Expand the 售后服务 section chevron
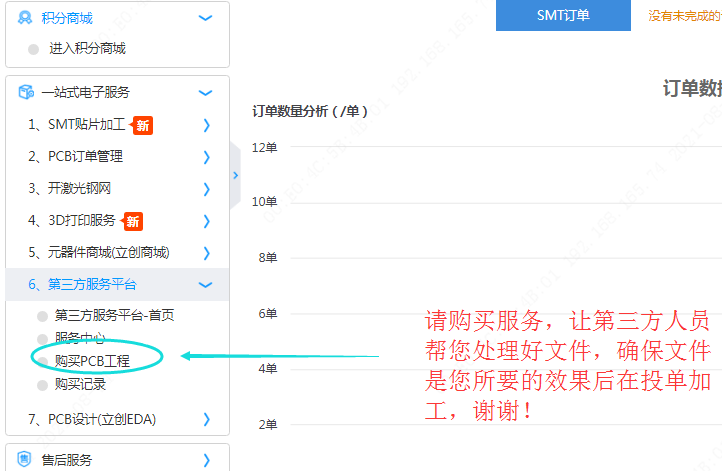The height and width of the screenshot is (471, 722). coord(206,460)
